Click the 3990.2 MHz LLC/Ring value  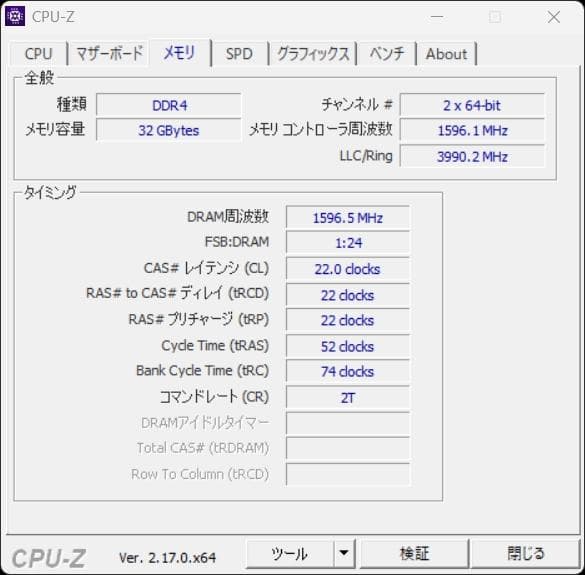pos(472,156)
